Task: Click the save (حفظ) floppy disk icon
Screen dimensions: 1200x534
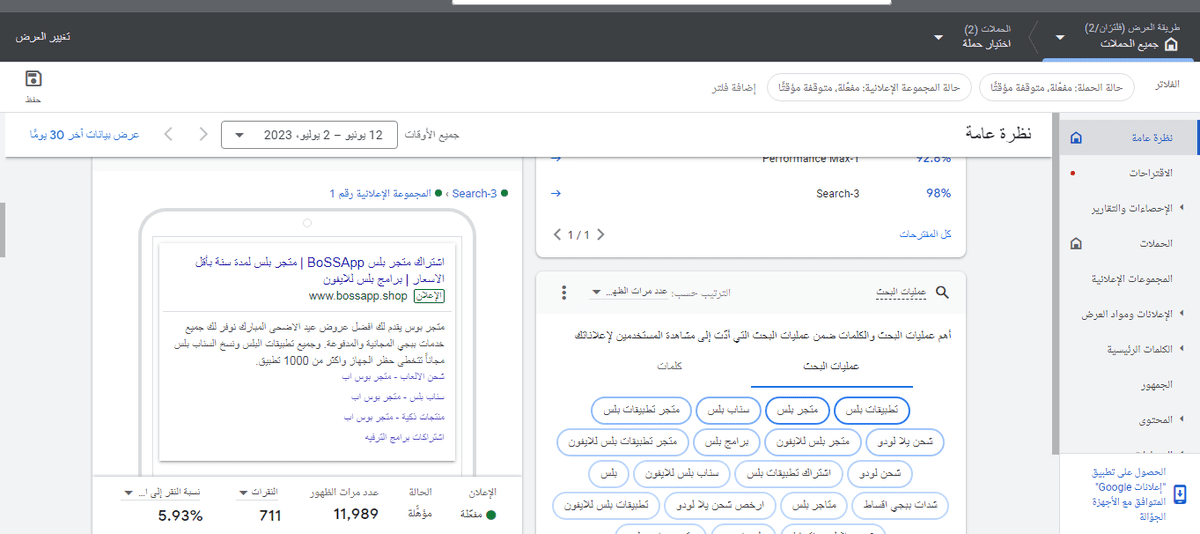Action: tap(33, 80)
